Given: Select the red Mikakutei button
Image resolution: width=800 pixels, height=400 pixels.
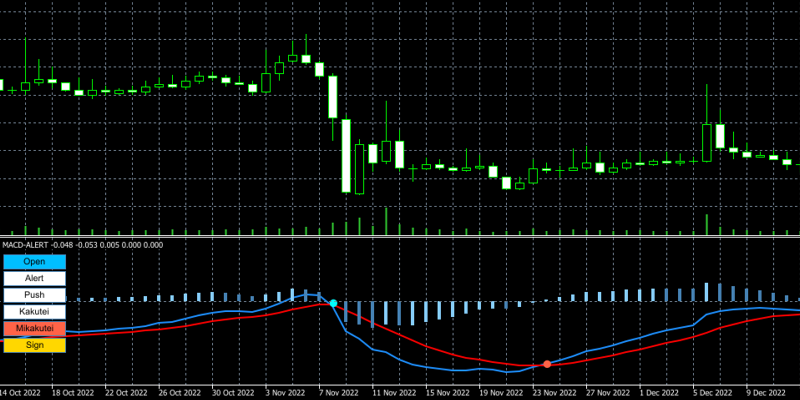Looking at the screenshot, I should click(x=34, y=329).
